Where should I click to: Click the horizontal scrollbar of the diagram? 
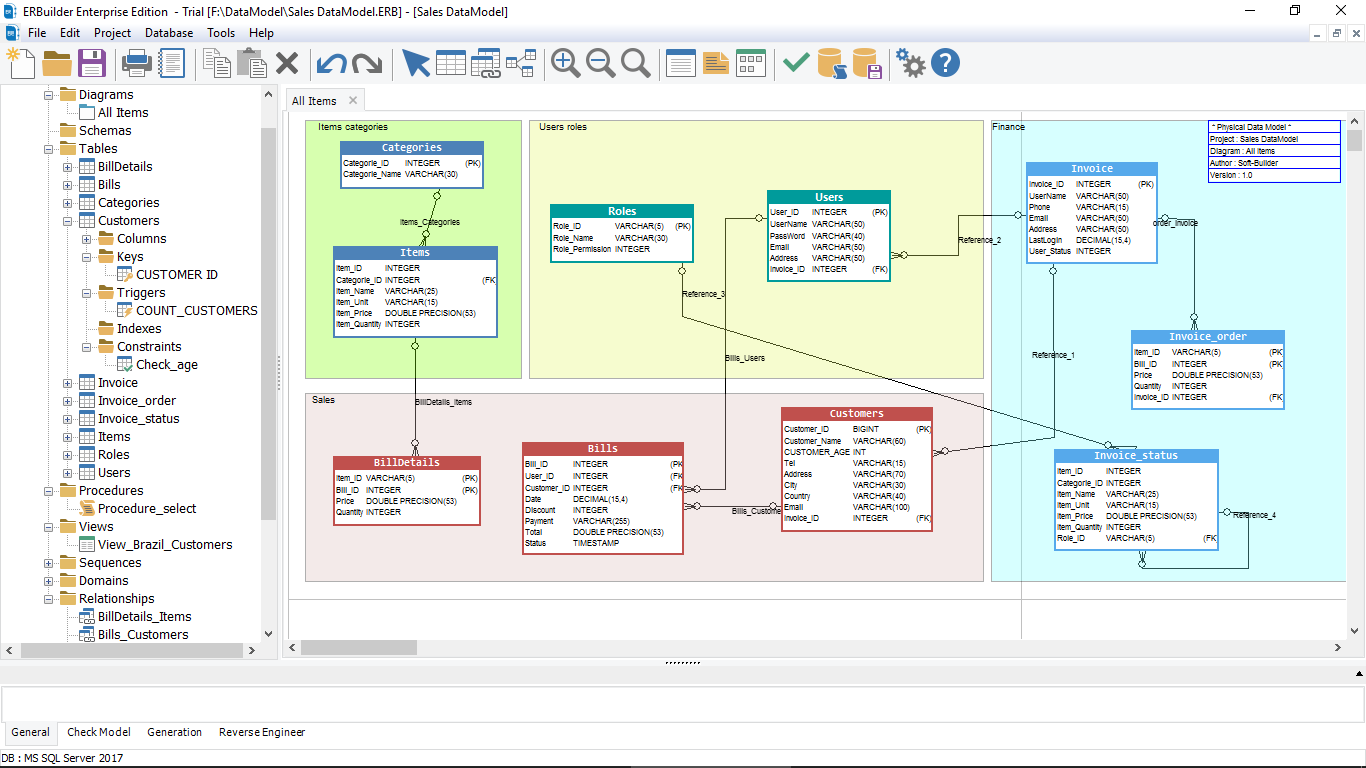pos(360,648)
